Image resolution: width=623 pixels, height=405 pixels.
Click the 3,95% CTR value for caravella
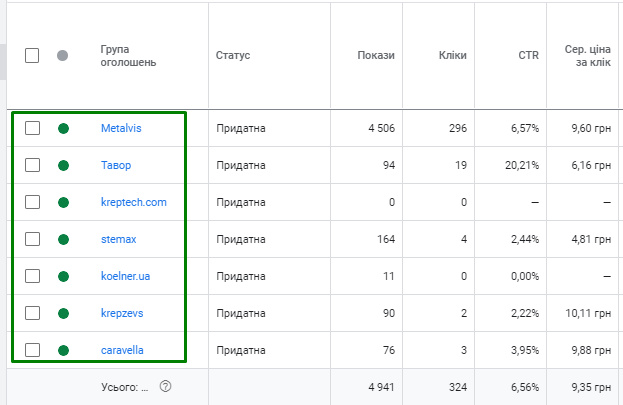(x=525, y=350)
